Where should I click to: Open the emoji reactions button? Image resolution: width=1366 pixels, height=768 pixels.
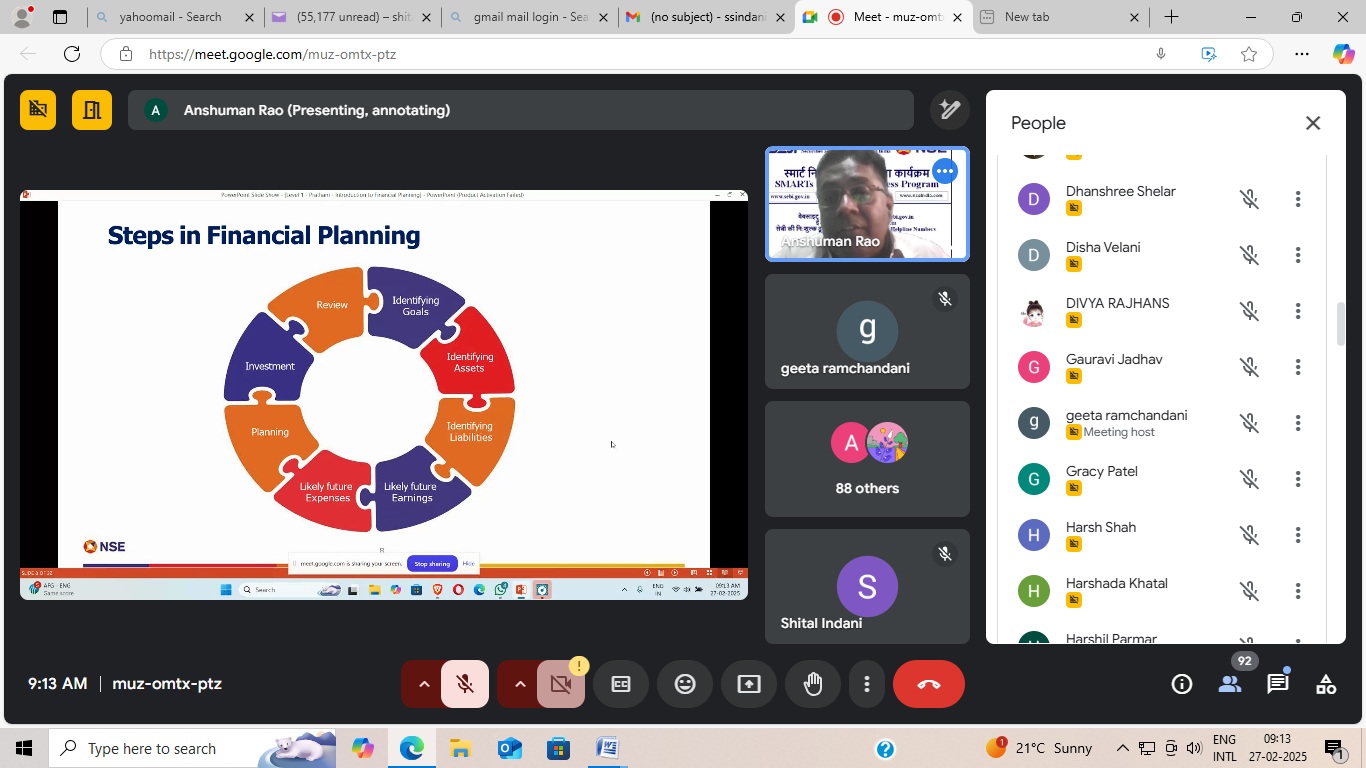685,684
